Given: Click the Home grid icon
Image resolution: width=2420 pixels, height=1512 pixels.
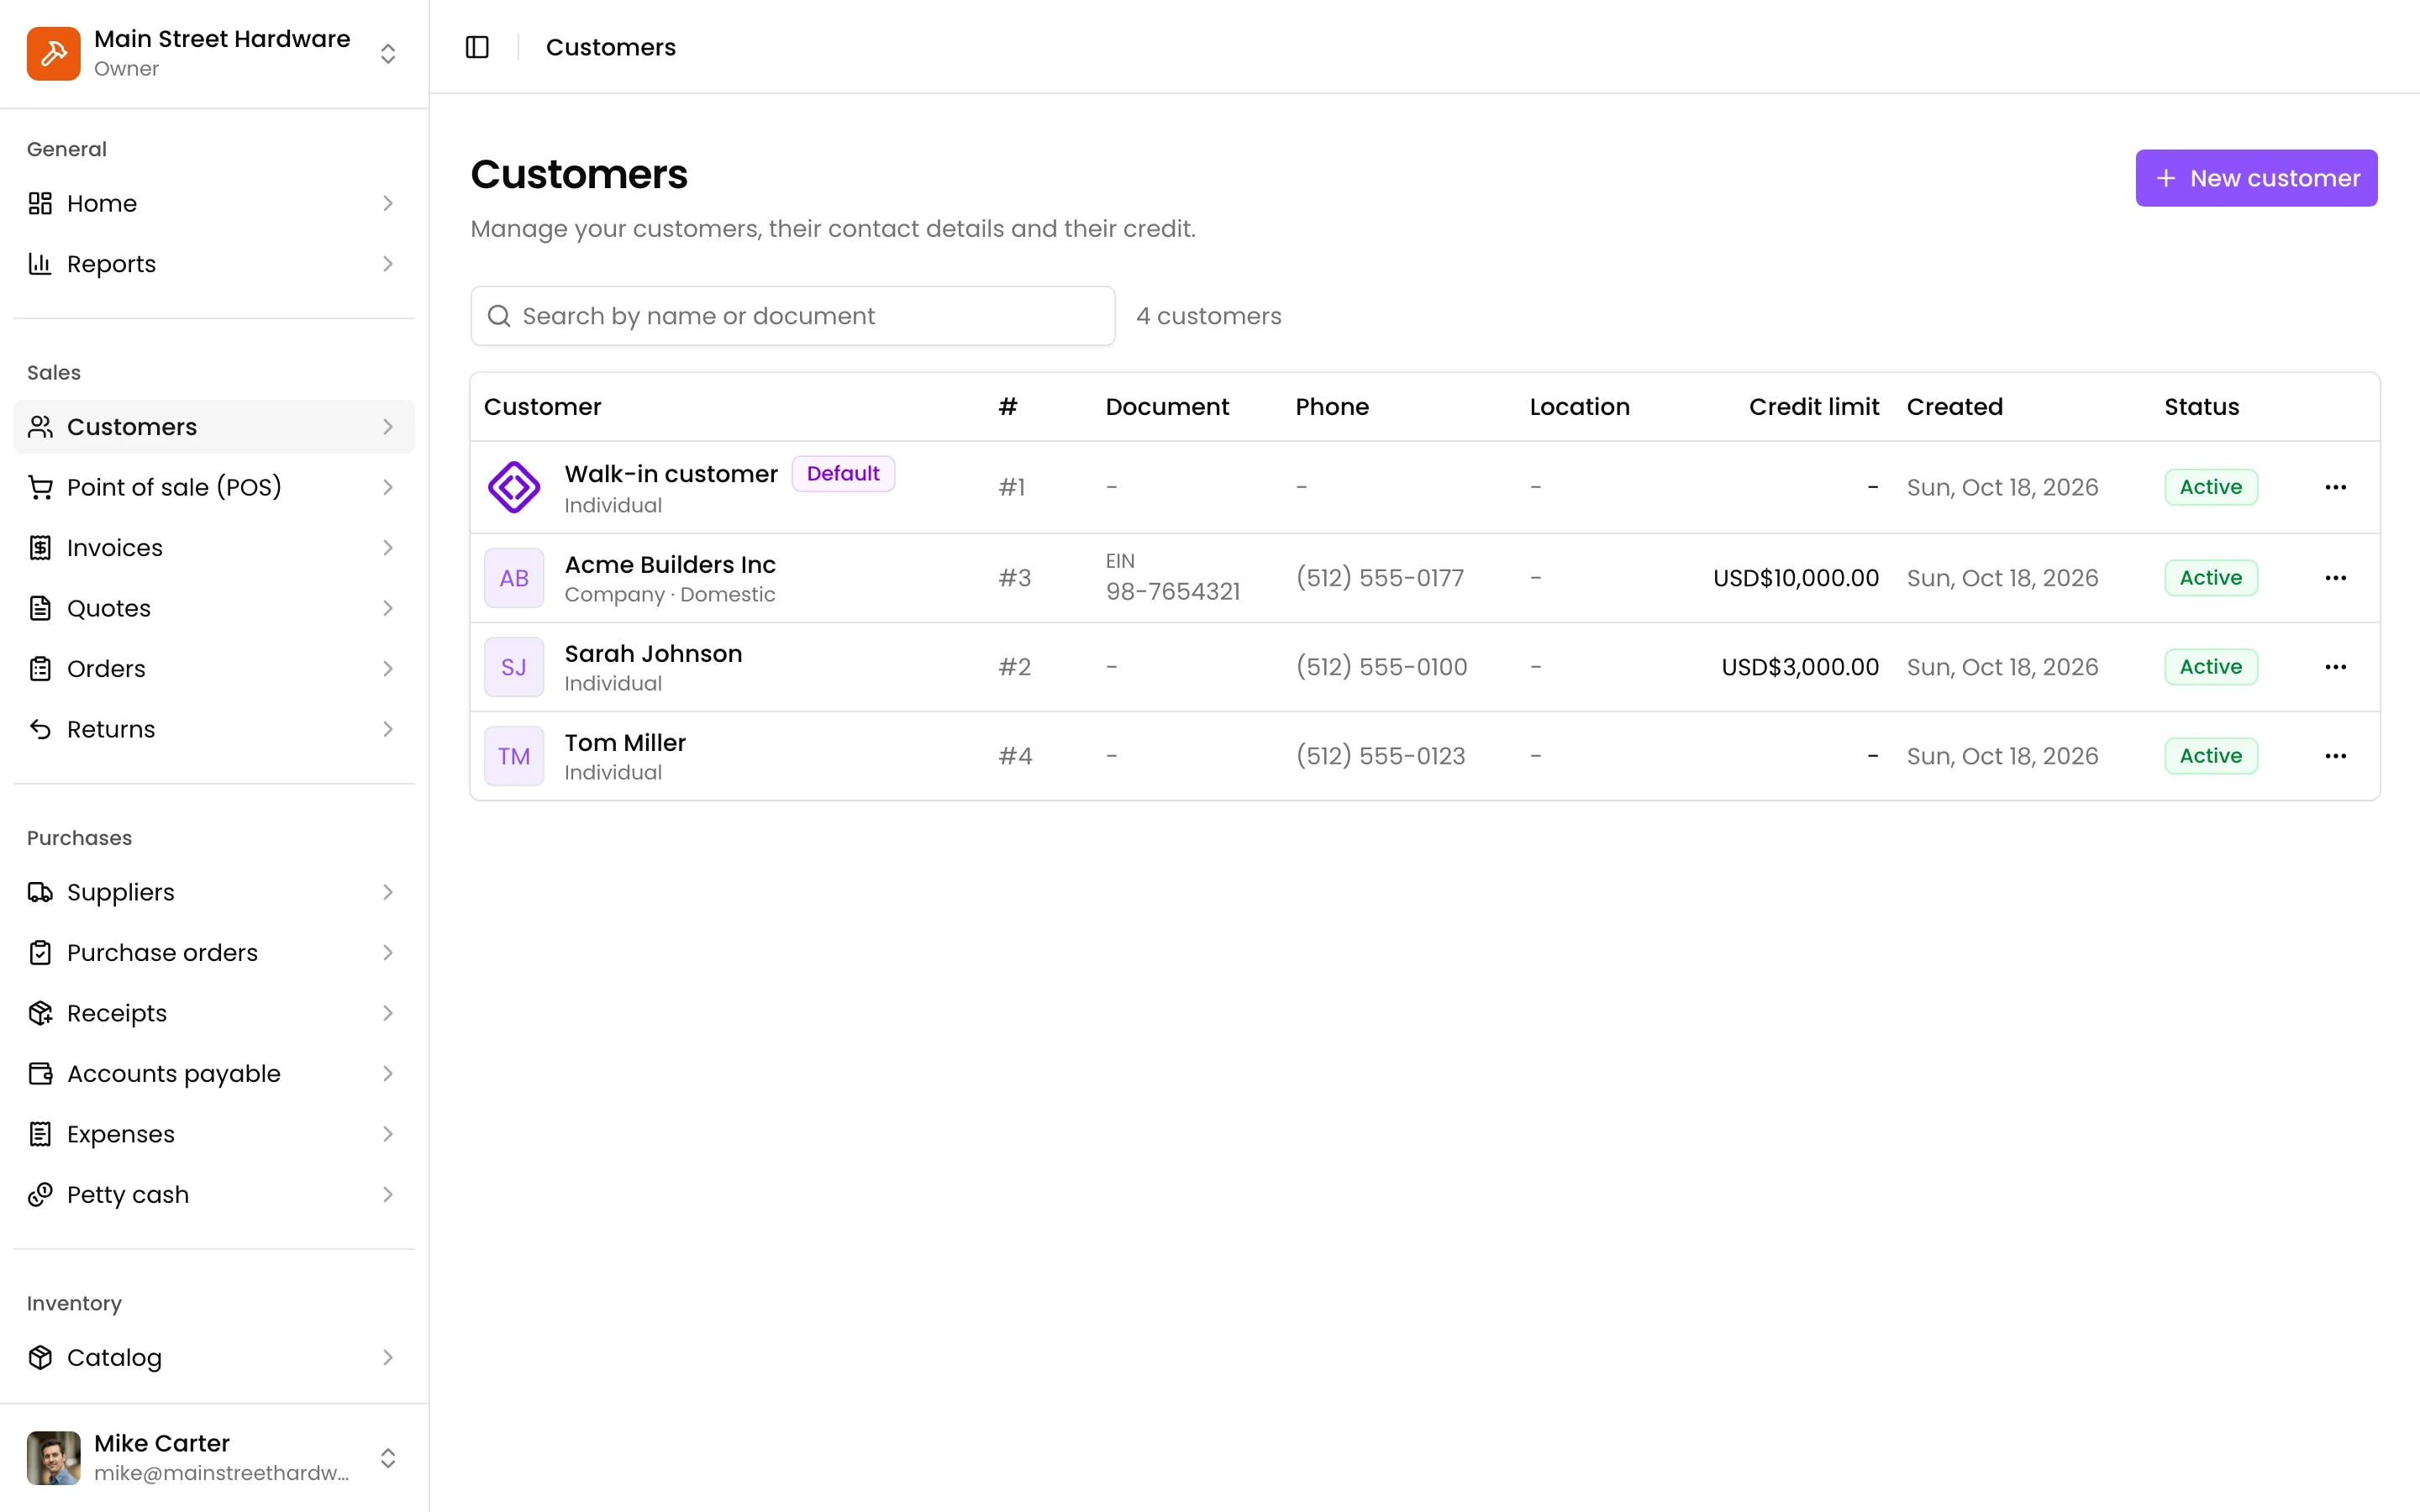Looking at the screenshot, I should pos(40,203).
